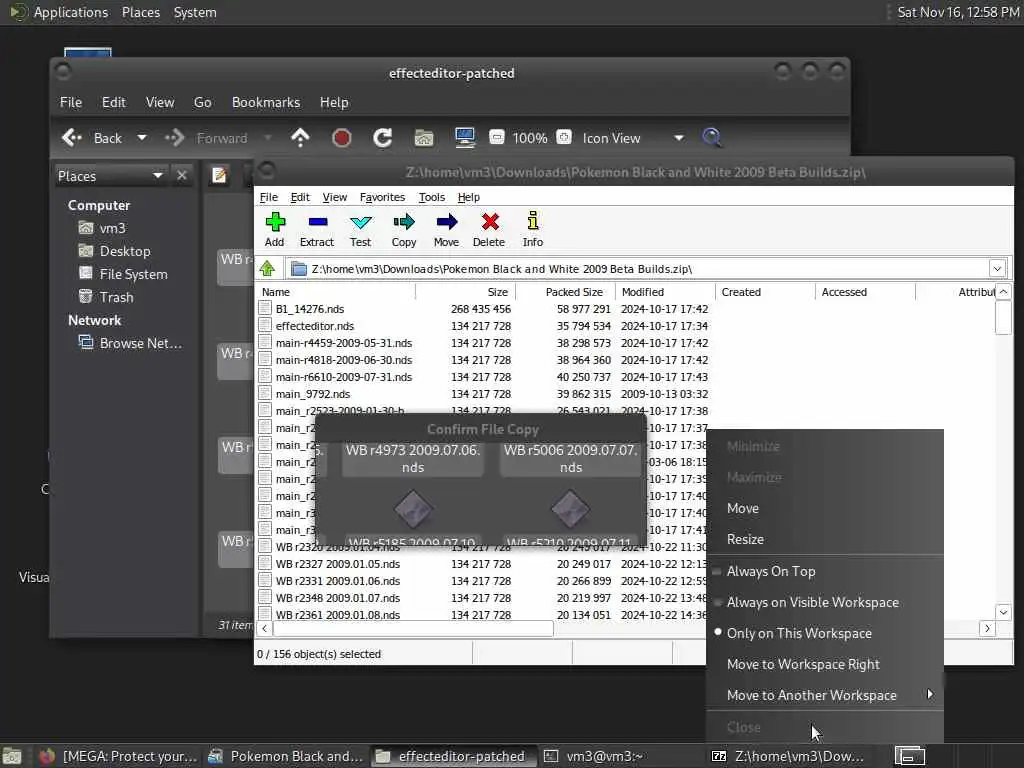Select WB r2327 2009.01.05.nds row

click(483, 564)
